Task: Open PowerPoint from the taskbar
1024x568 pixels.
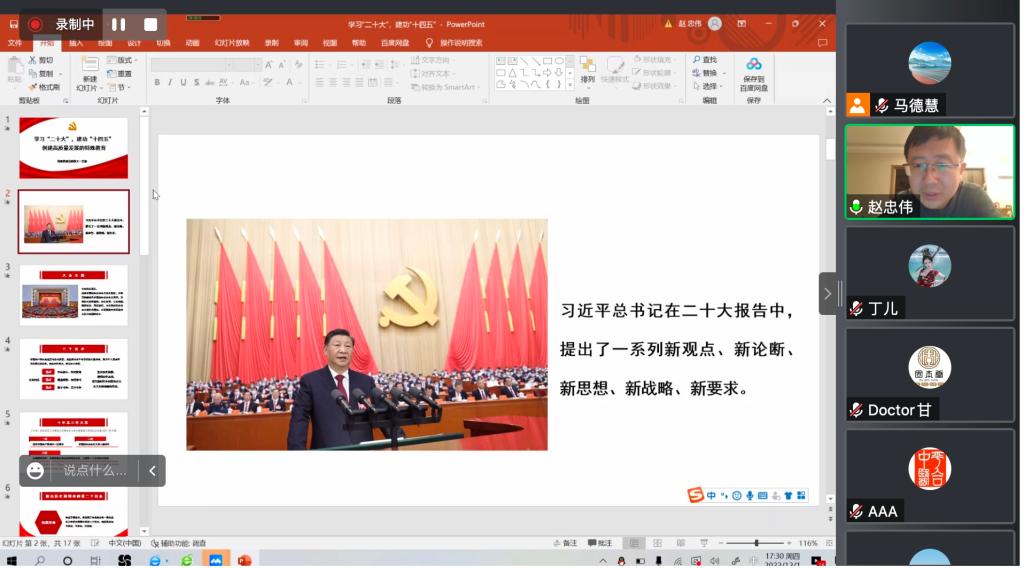Action: [245, 560]
